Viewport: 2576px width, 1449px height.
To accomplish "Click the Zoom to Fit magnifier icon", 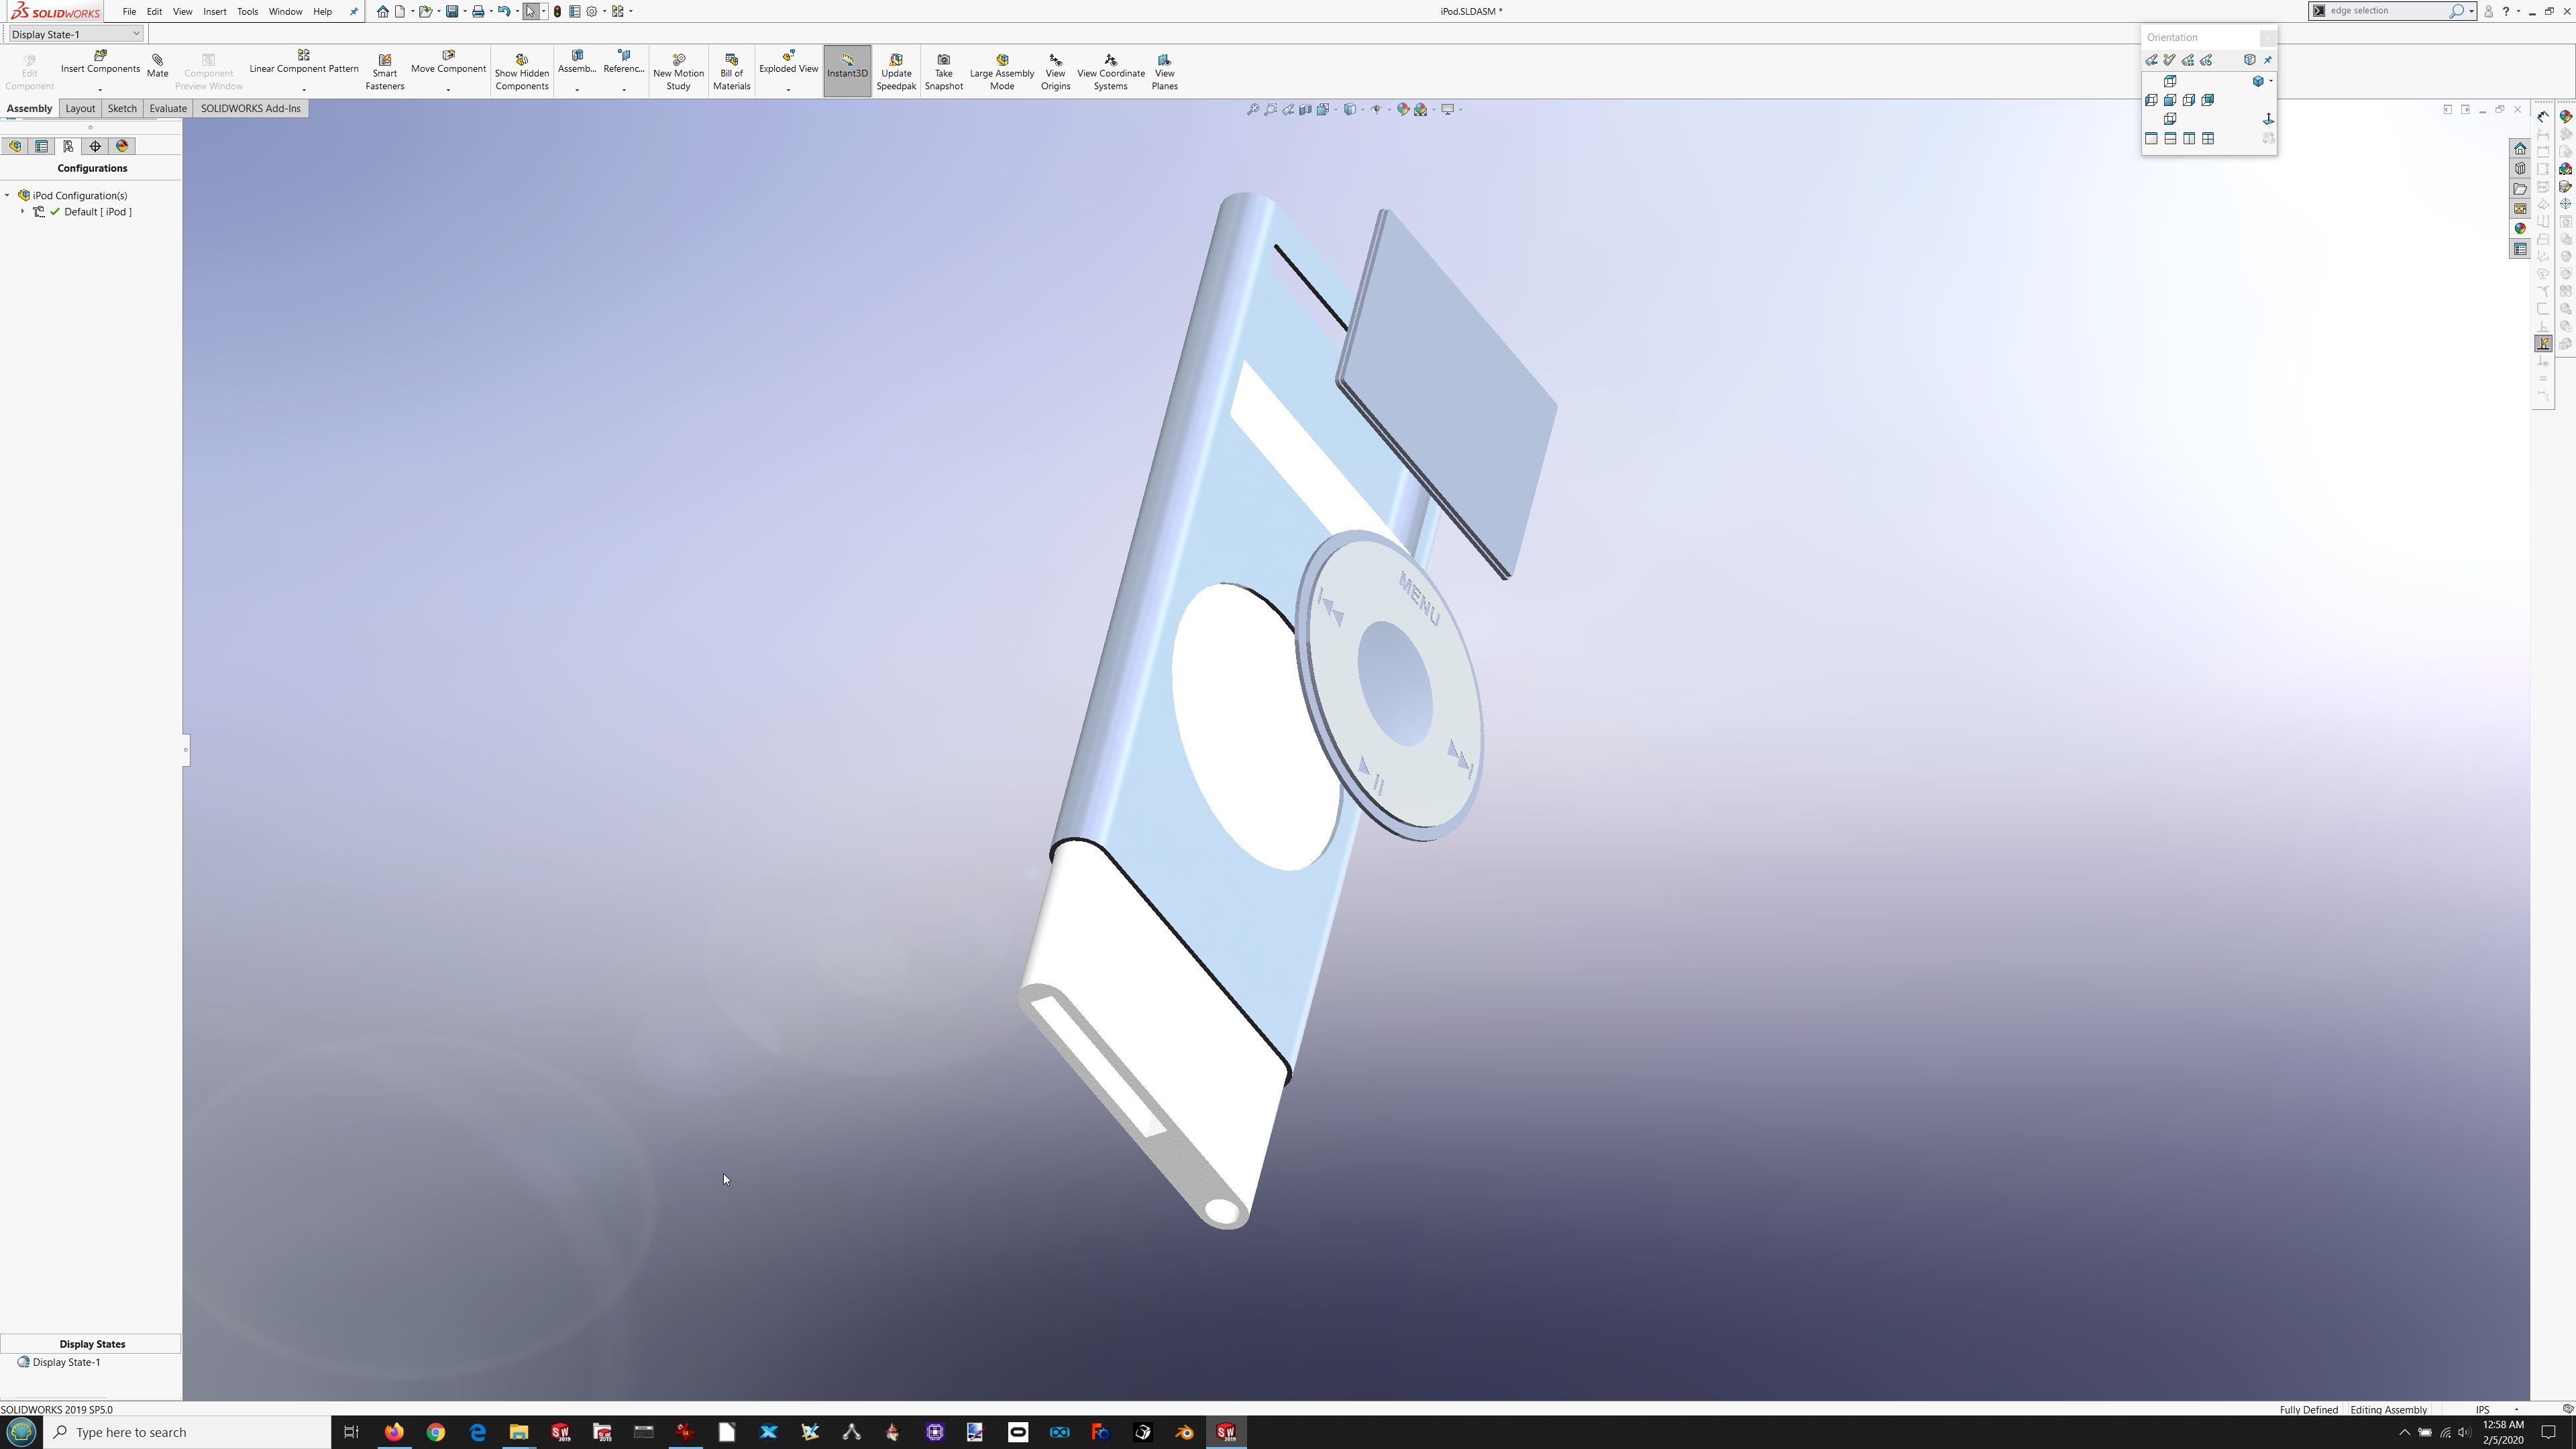I will coord(1252,109).
